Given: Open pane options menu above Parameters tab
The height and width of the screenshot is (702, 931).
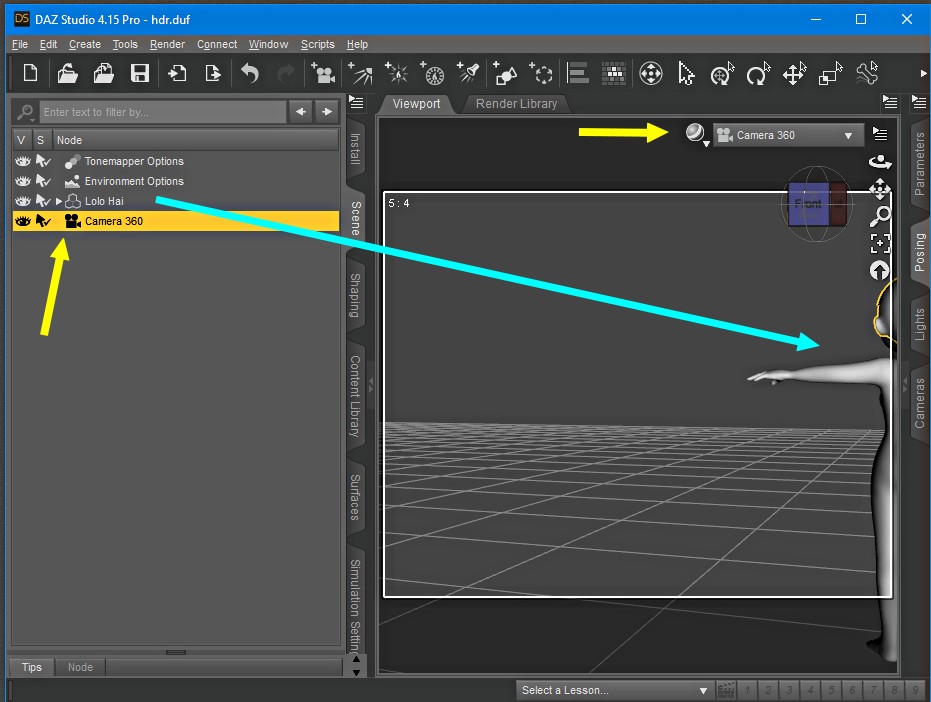Looking at the screenshot, I should pos(919,102).
